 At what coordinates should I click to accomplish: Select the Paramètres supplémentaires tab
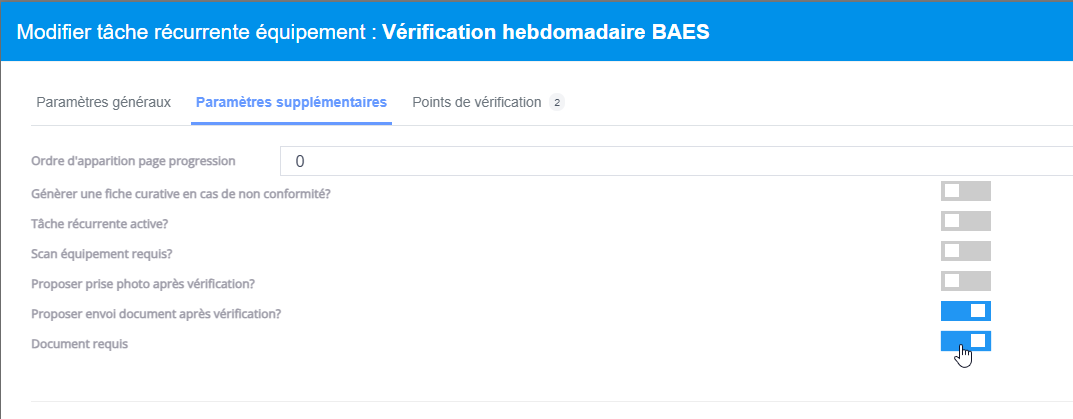pyautogui.click(x=291, y=102)
